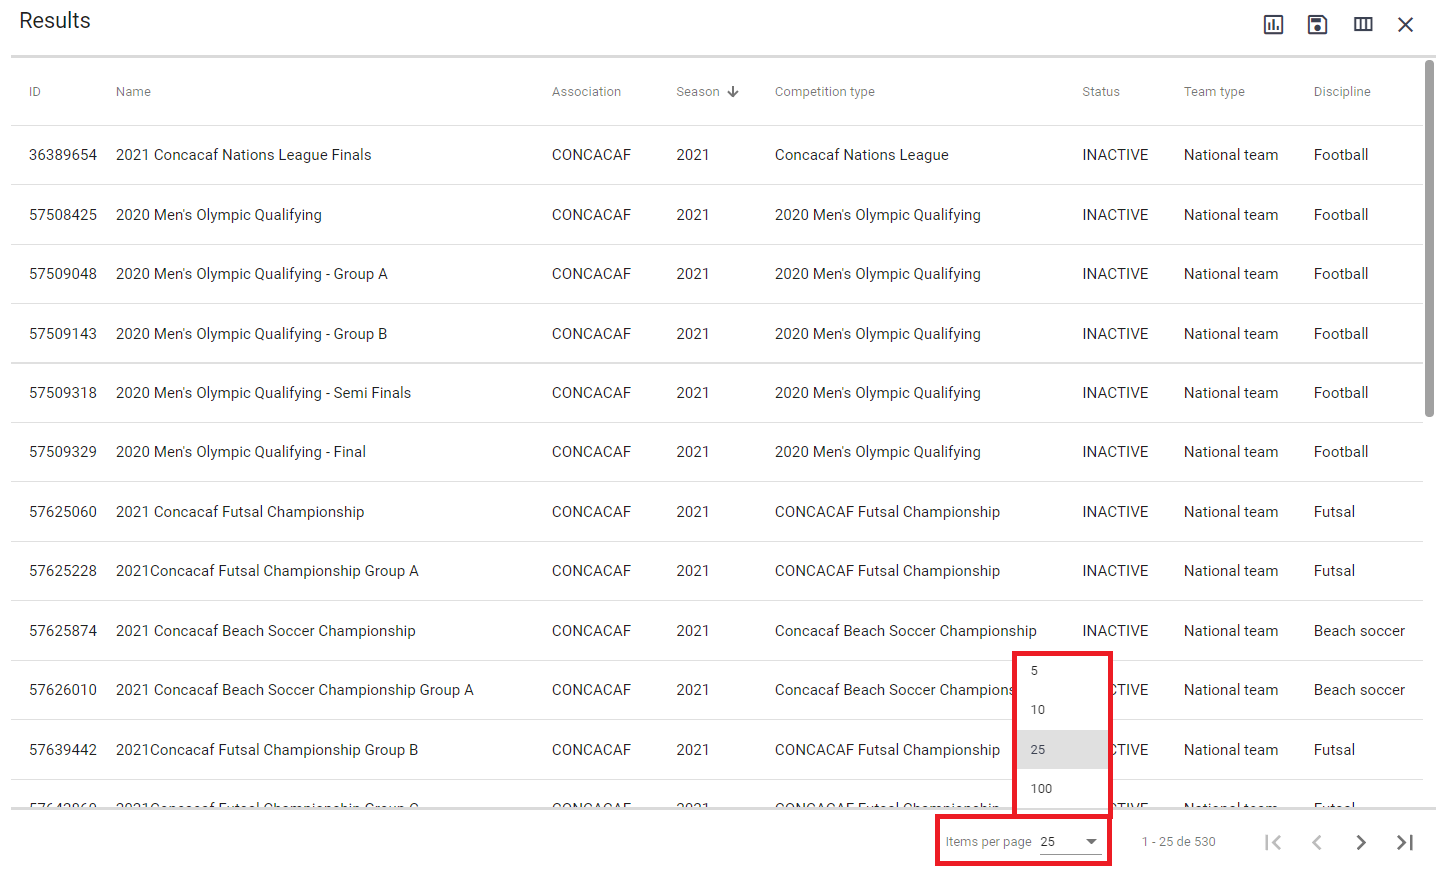
Task: Jump to the last results page
Action: point(1404,842)
